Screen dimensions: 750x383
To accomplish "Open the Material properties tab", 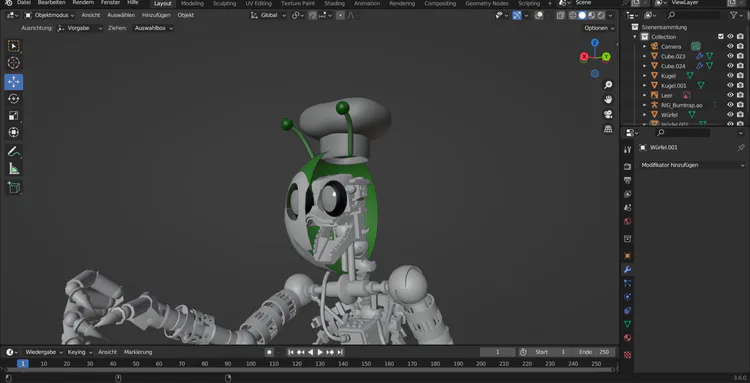I will click(x=628, y=338).
